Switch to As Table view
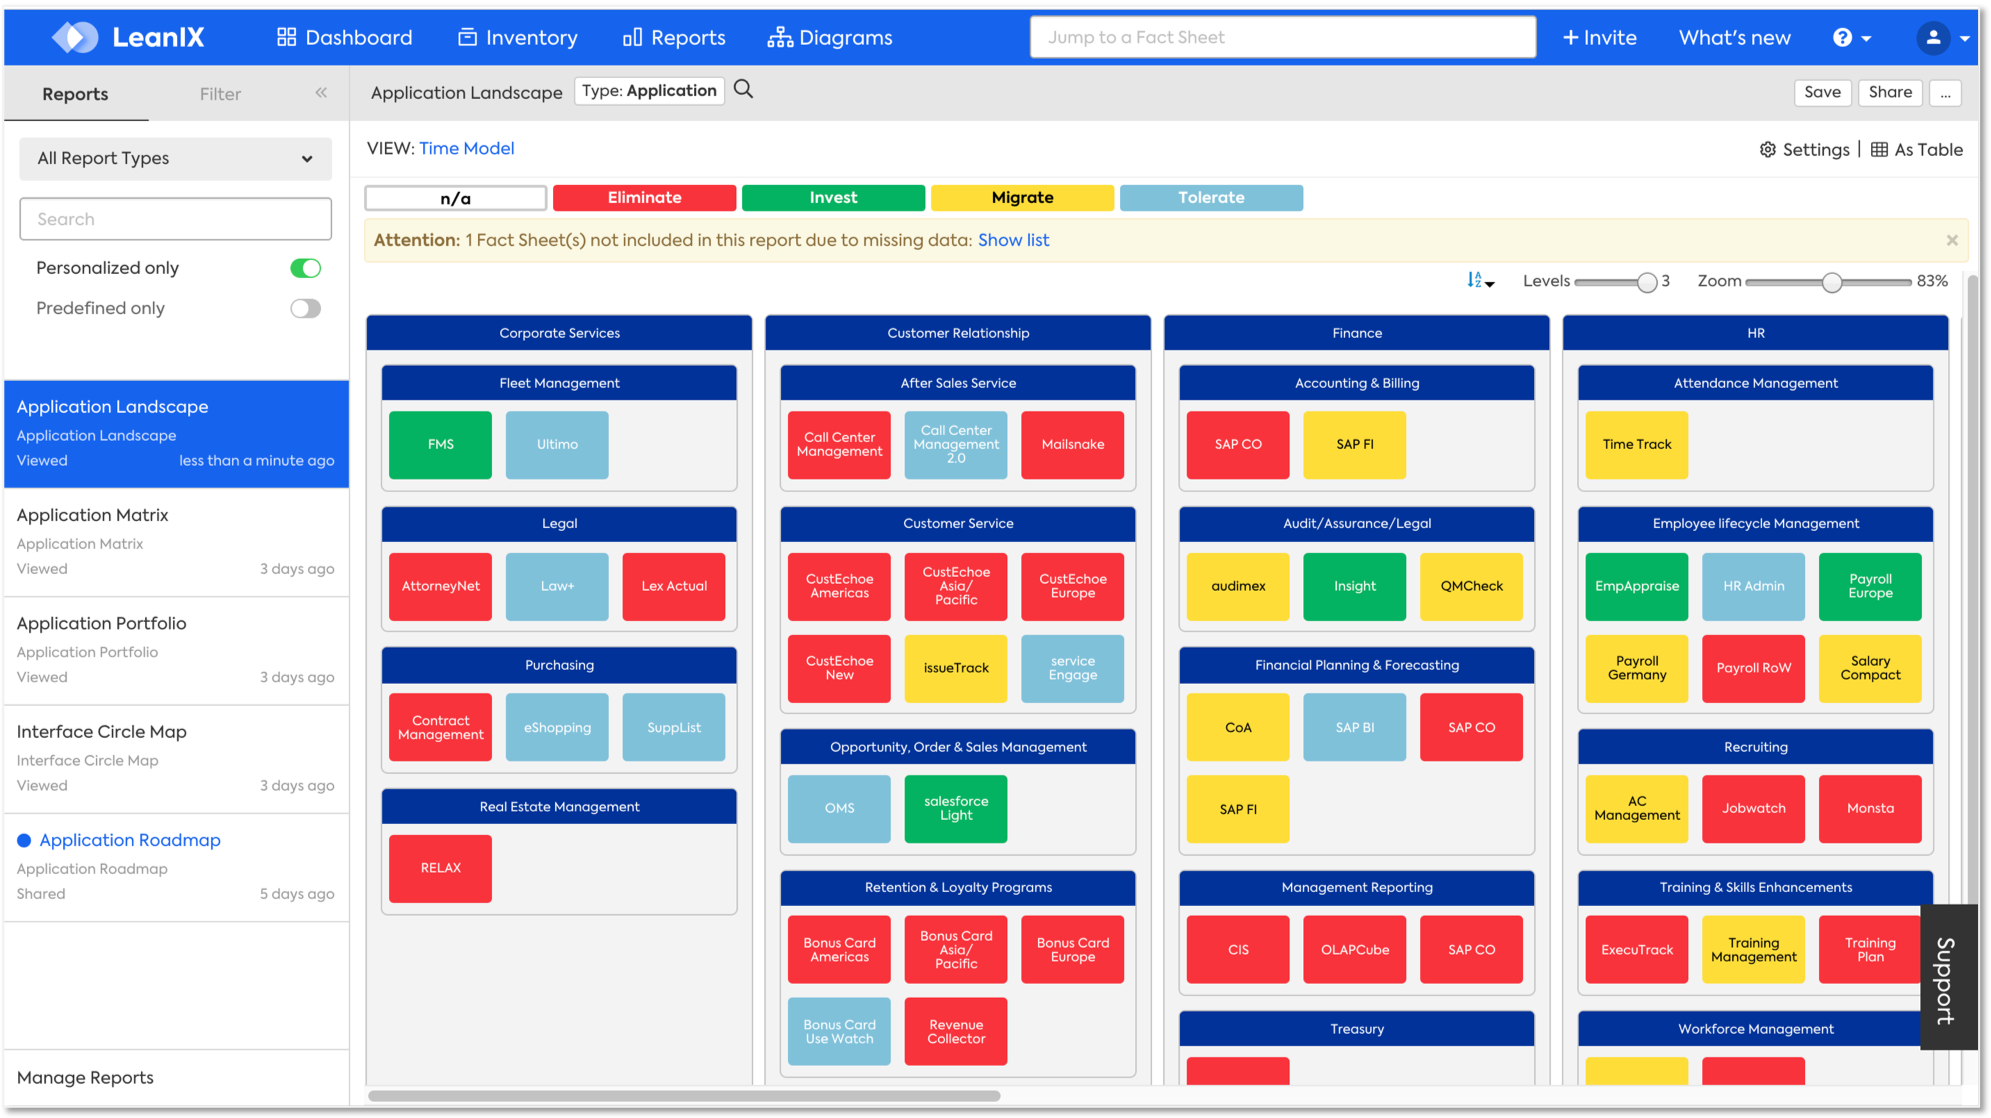Screen dimensions: 1991x1118 coord(1916,150)
